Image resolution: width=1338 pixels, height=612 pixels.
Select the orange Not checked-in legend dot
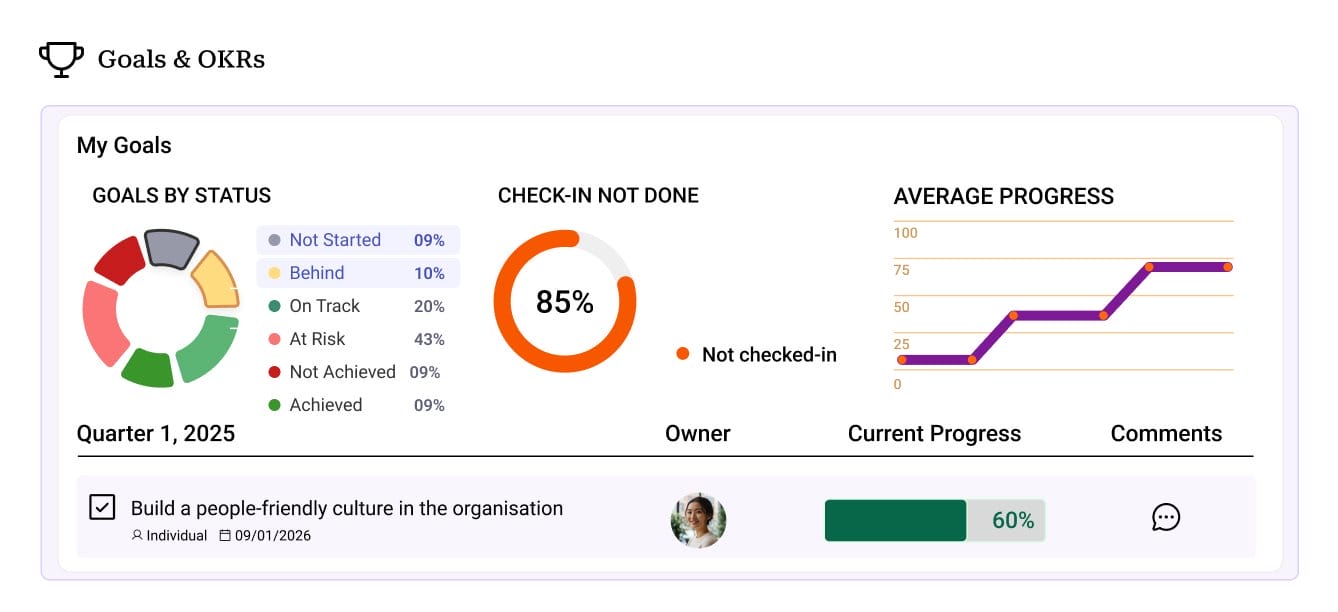pos(681,353)
